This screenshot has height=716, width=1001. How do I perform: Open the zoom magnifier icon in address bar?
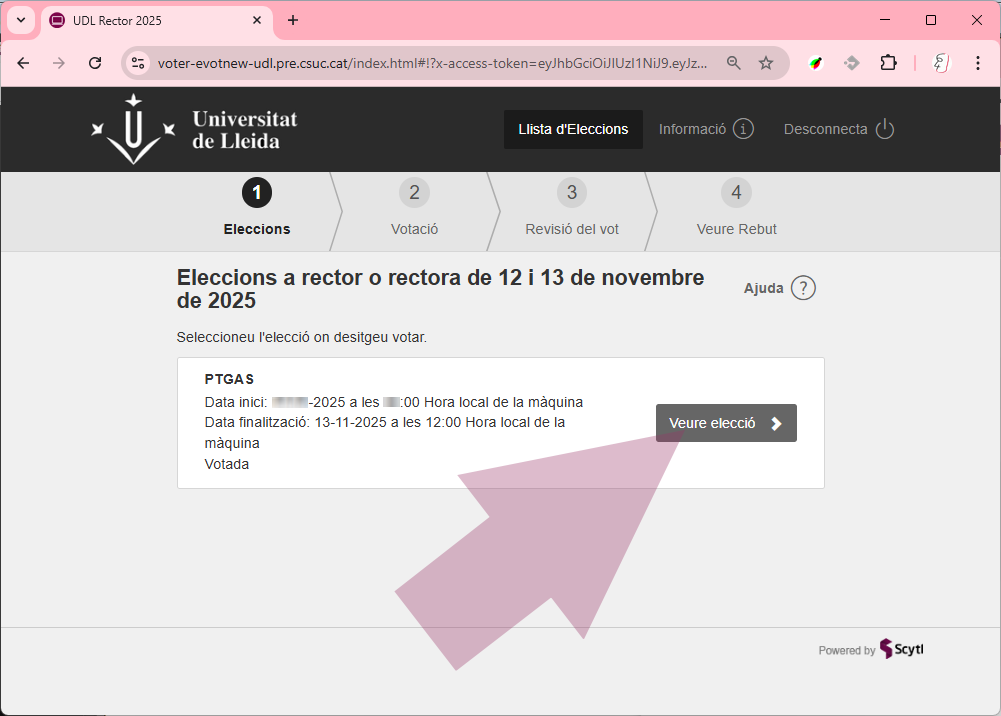coord(734,63)
